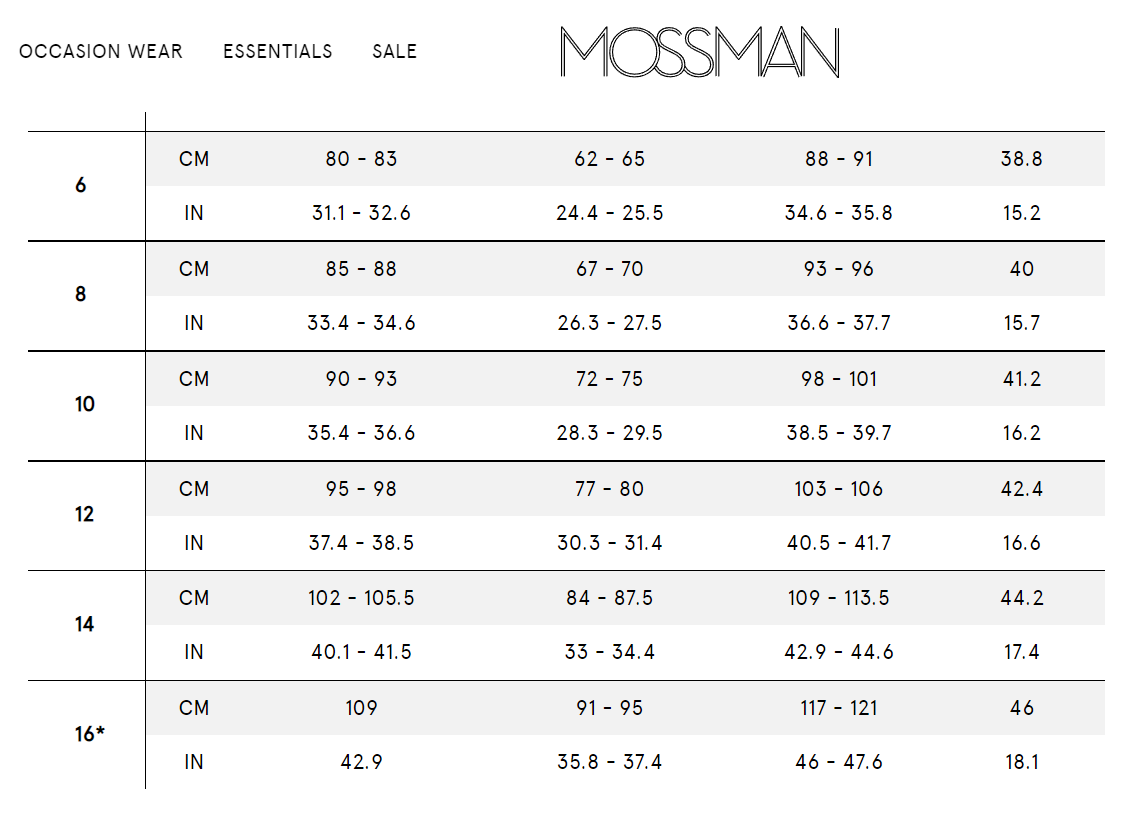Select the size 14 row label
Screen dimensions: 1135x817
tap(85, 625)
